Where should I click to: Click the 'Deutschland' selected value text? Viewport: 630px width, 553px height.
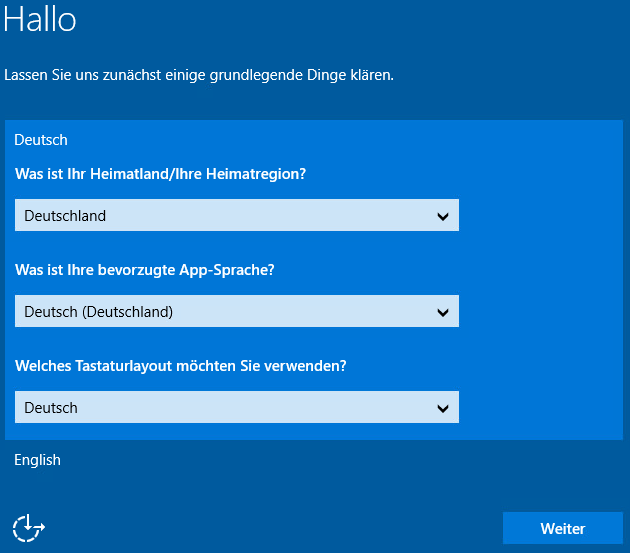click(x=65, y=216)
